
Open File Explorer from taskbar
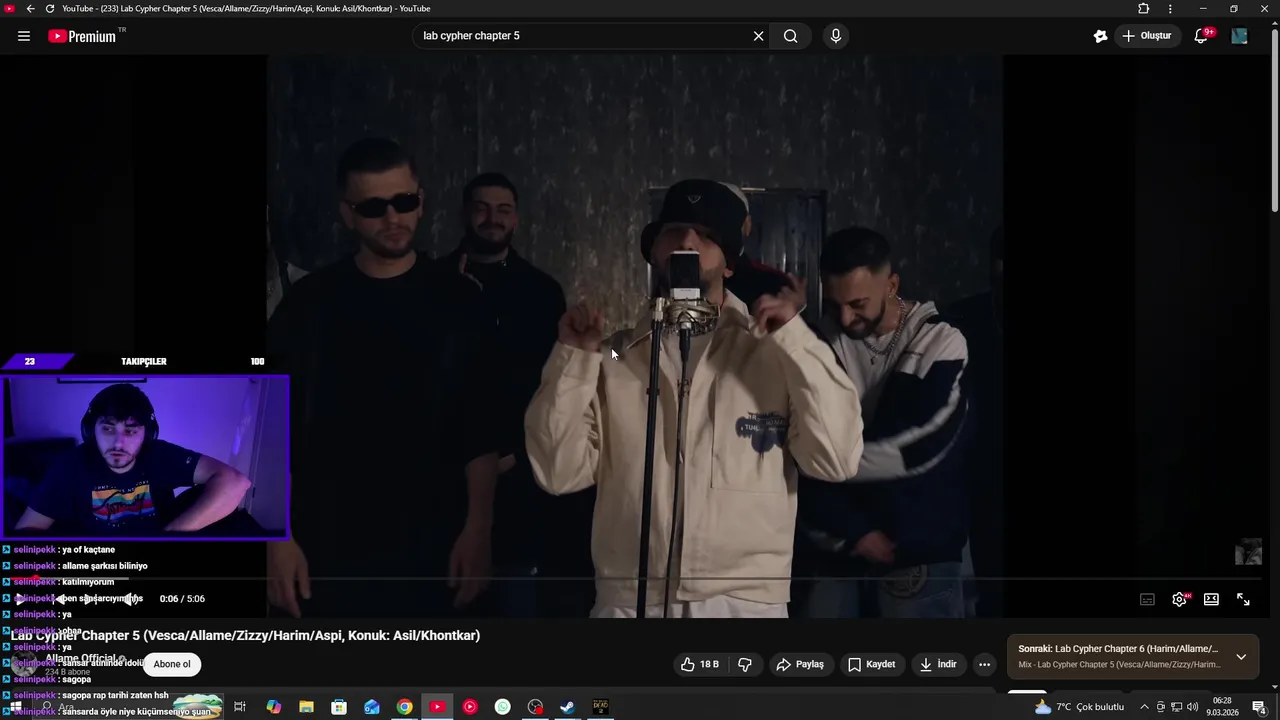(x=306, y=707)
